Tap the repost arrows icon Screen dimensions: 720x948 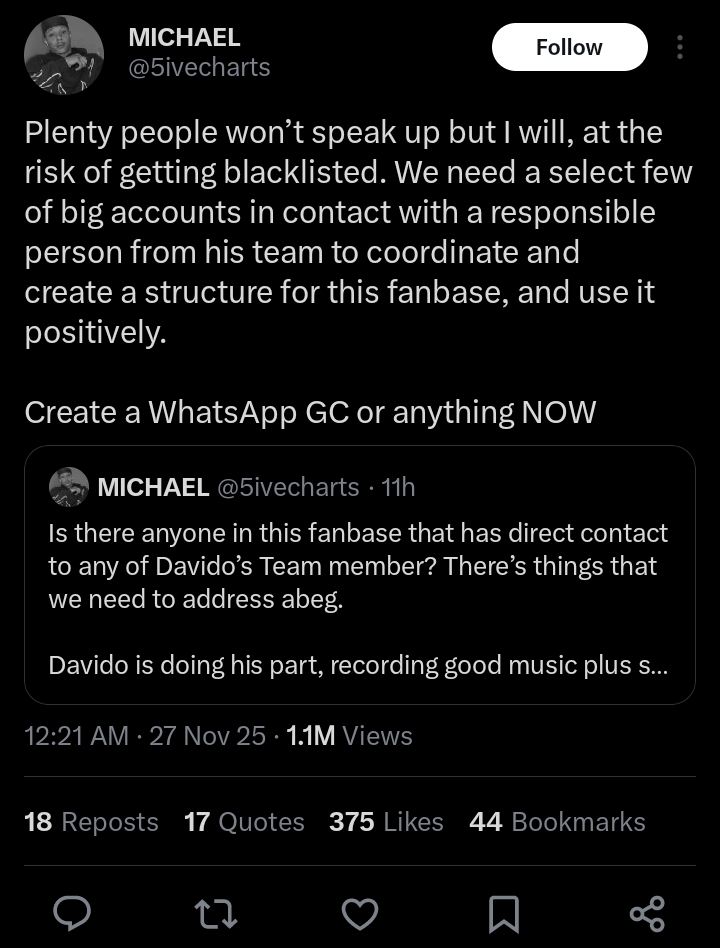(218, 911)
